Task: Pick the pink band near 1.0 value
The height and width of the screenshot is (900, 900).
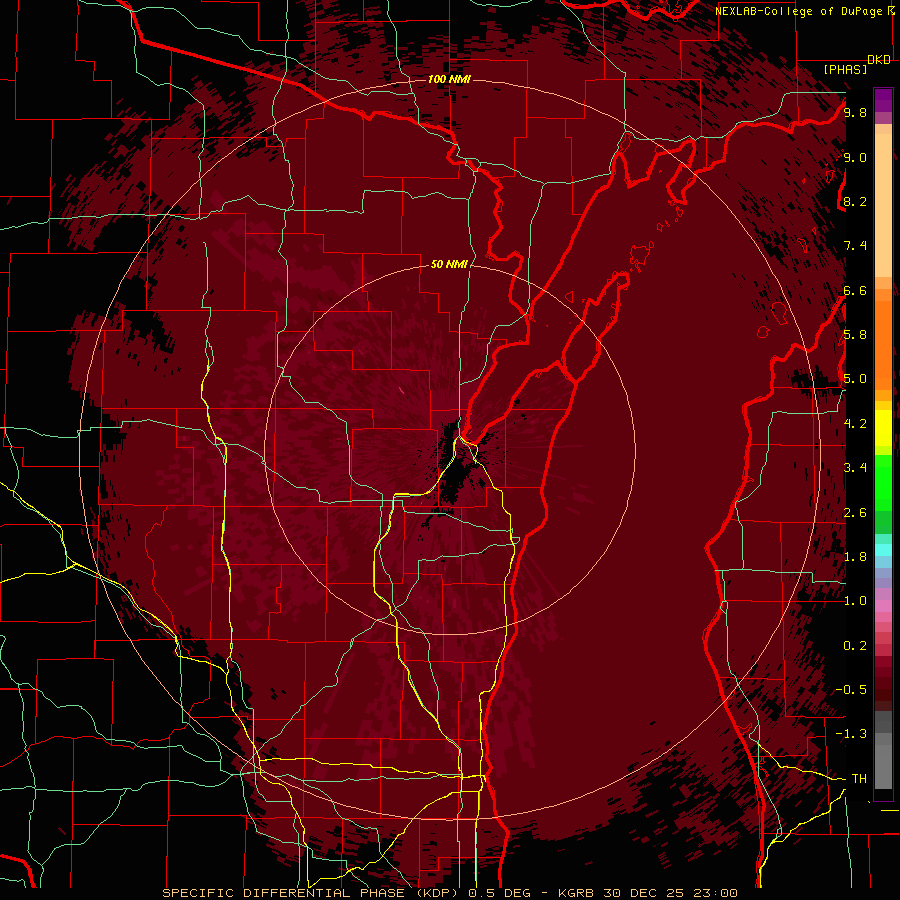Action: tap(883, 607)
